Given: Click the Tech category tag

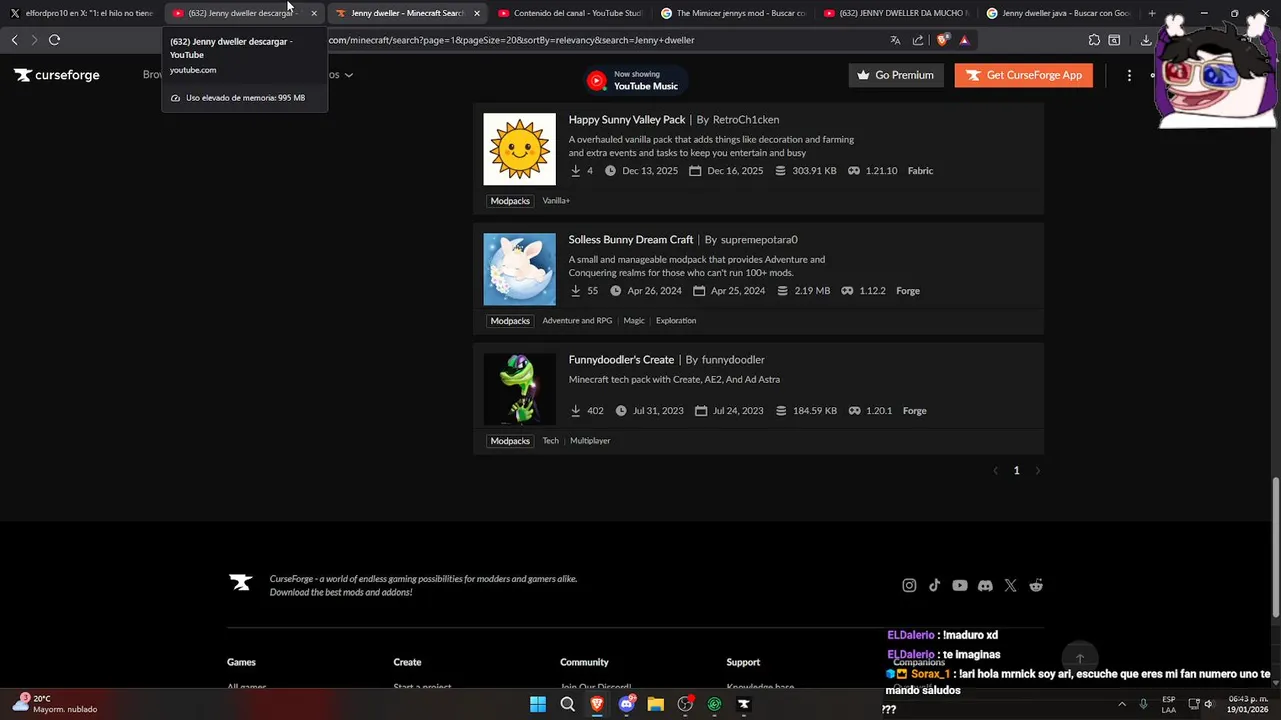Looking at the screenshot, I should click(550, 441).
